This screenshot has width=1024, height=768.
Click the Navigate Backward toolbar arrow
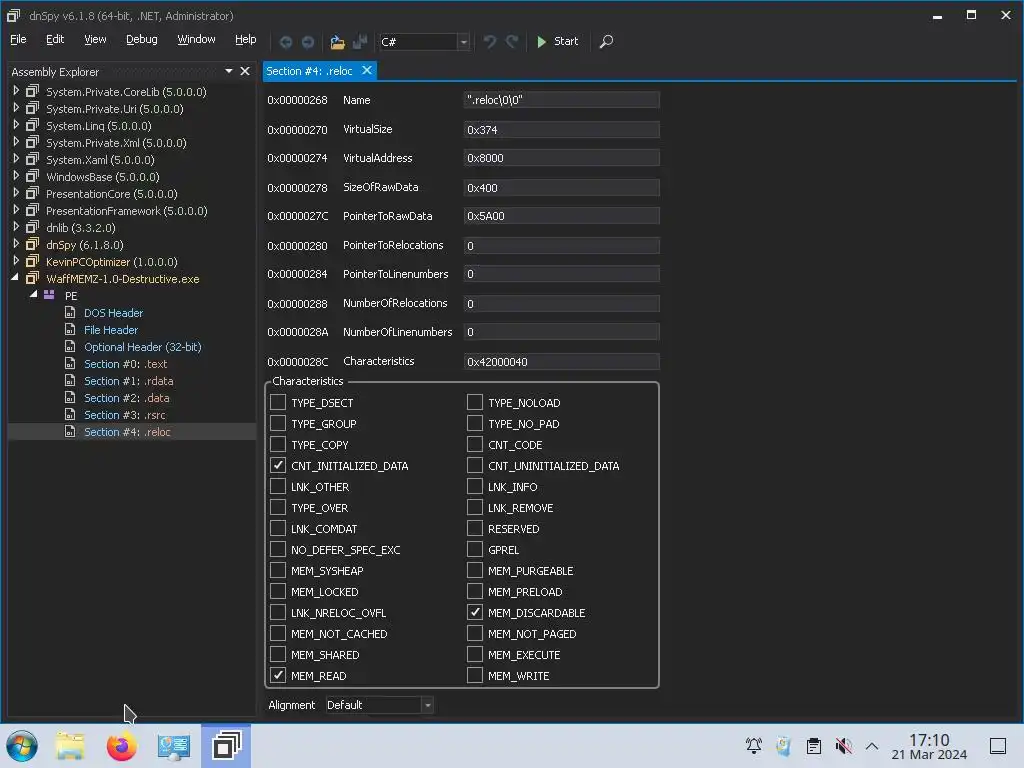click(x=285, y=42)
